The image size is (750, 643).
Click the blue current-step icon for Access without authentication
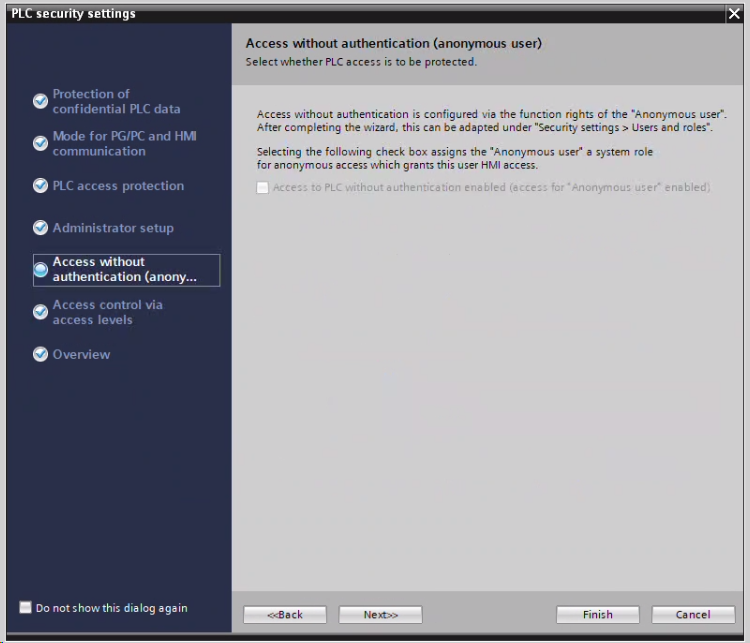click(41, 270)
